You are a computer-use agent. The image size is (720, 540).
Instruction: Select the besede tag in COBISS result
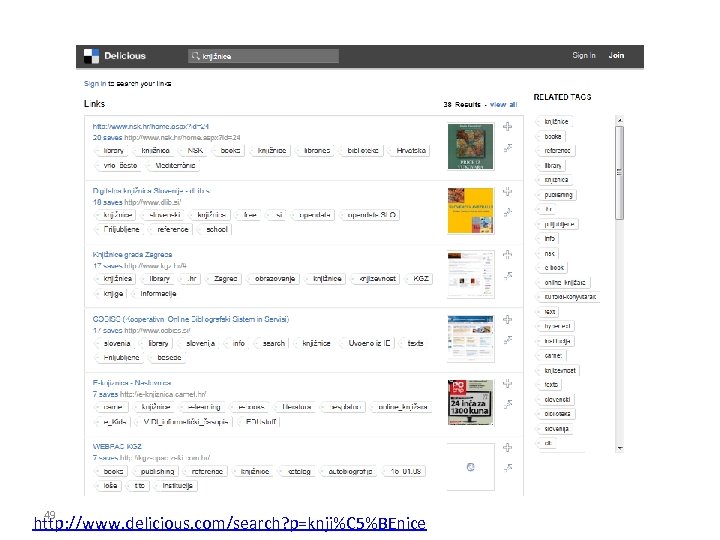click(167, 358)
